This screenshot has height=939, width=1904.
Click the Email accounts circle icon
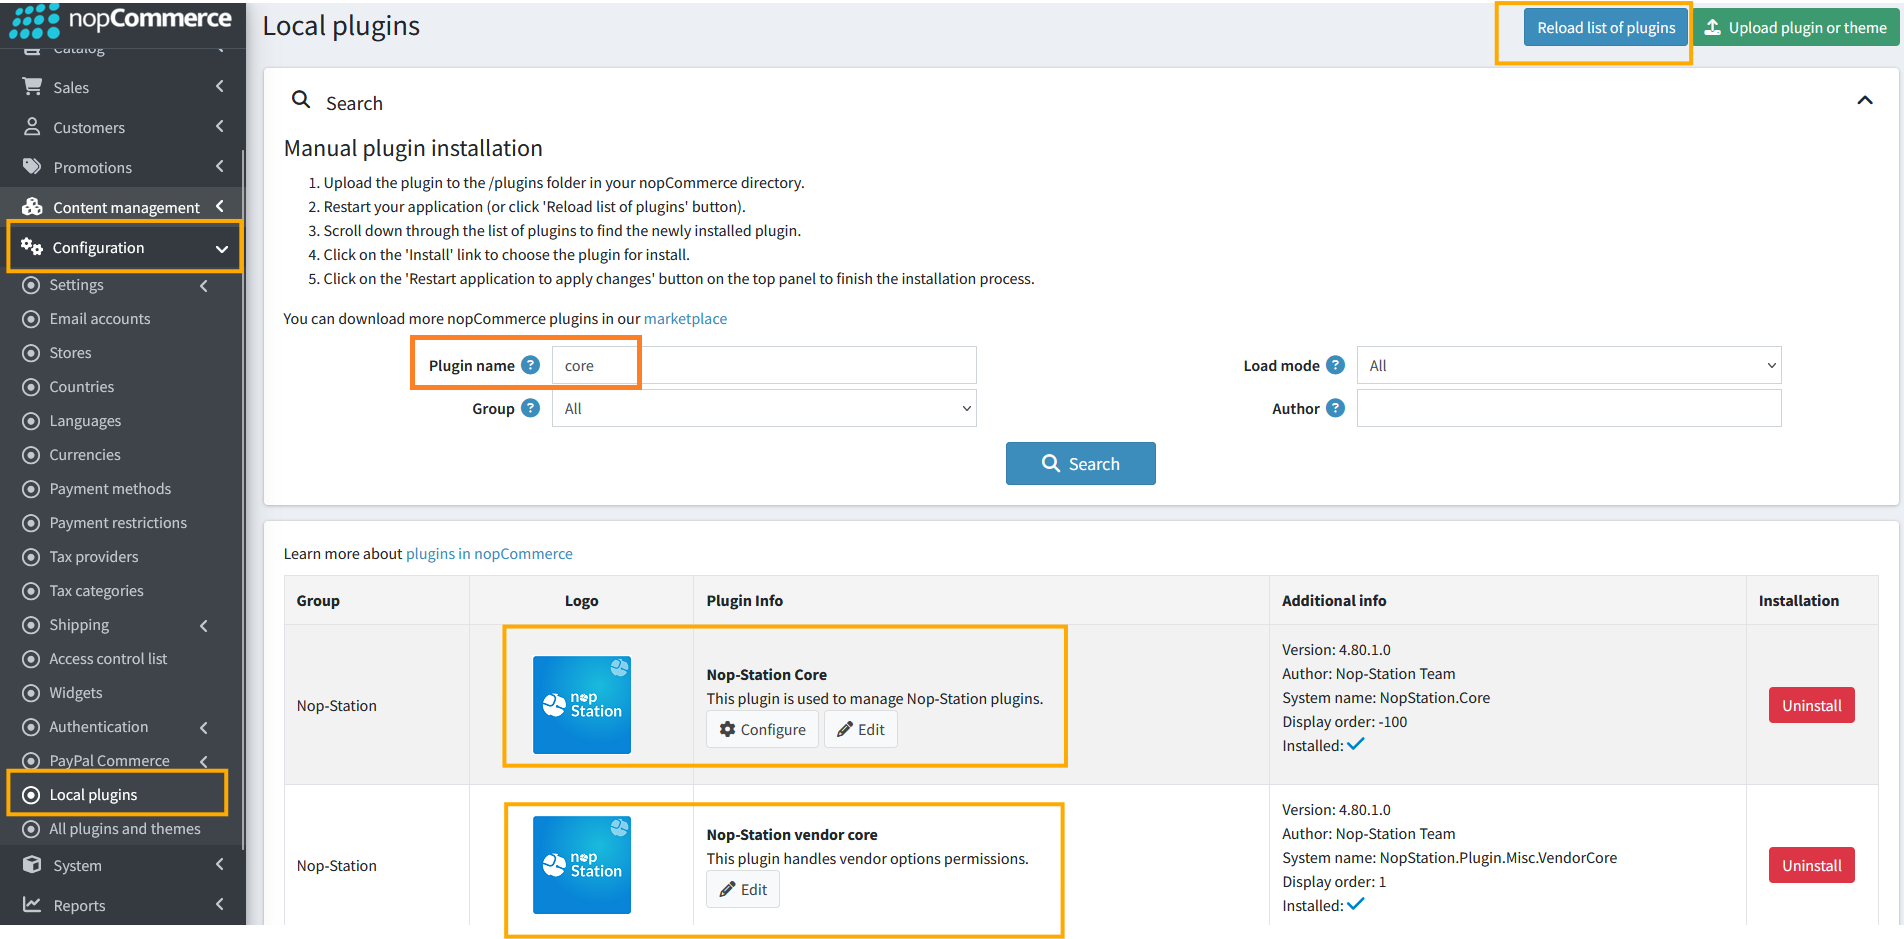[31, 319]
